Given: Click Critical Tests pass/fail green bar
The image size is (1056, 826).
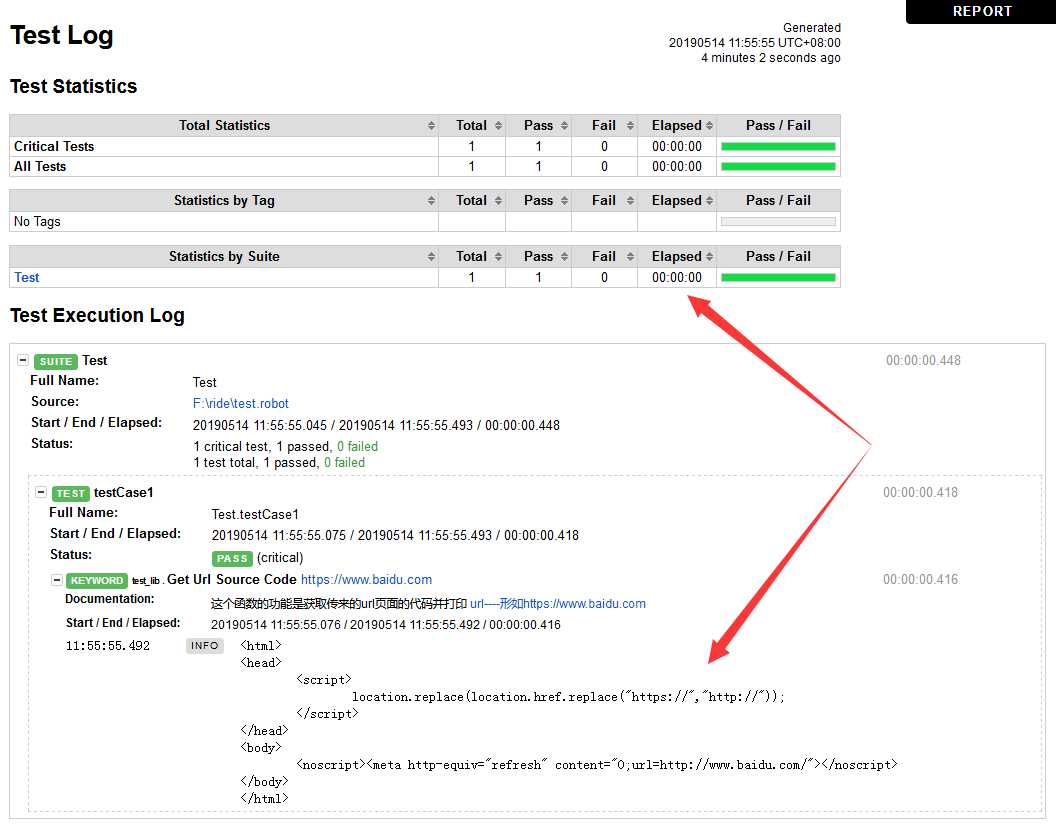Looking at the screenshot, I should point(778,147).
